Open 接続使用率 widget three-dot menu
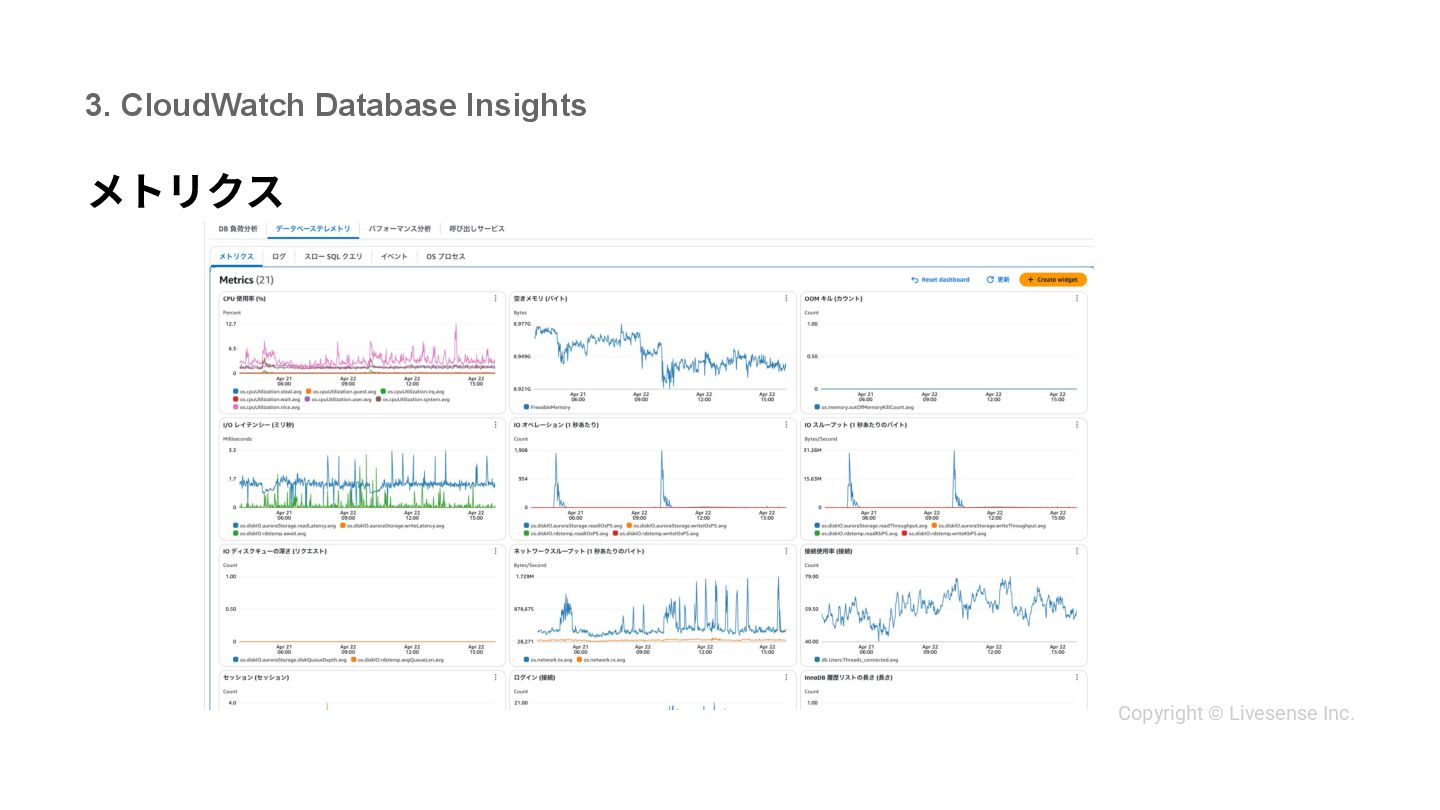Screen dimensions: 1440x810 point(1077,551)
